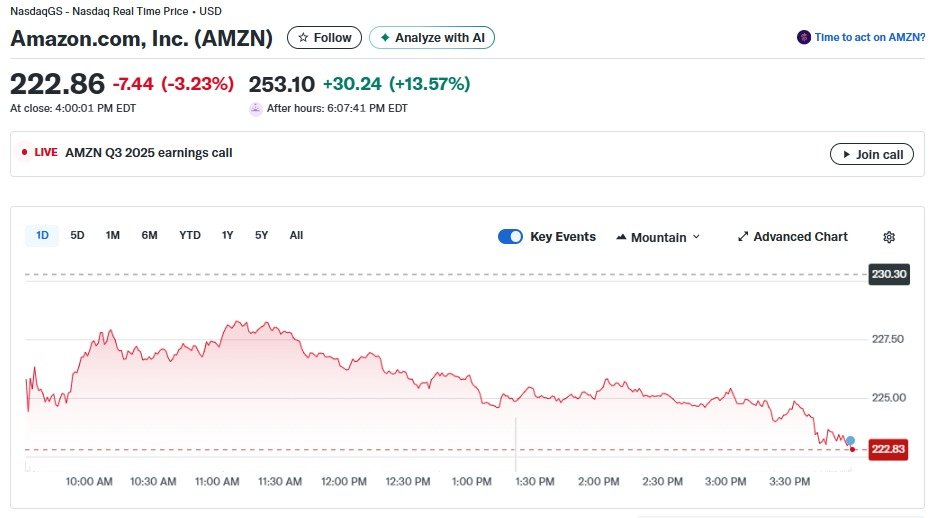Join the AMZN Q3 2025 earnings call

(x=871, y=155)
